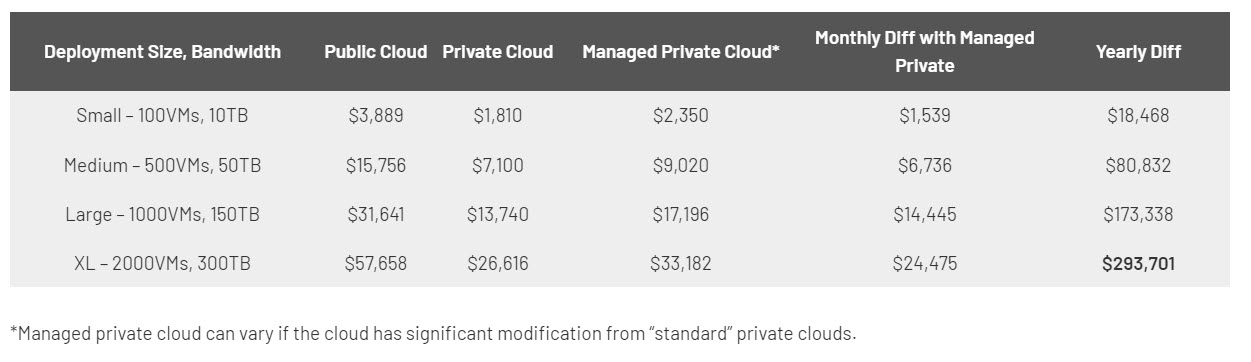This screenshot has height=362, width=1251.
Task: Click the $57,658 public cloud cell
Action: point(376,264)
